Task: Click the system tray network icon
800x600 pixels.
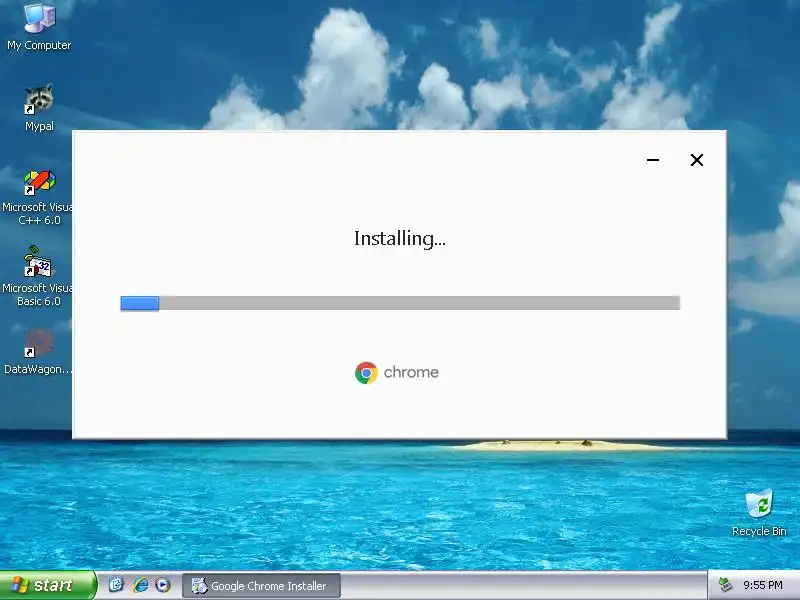Action: (x=725, y=585)
